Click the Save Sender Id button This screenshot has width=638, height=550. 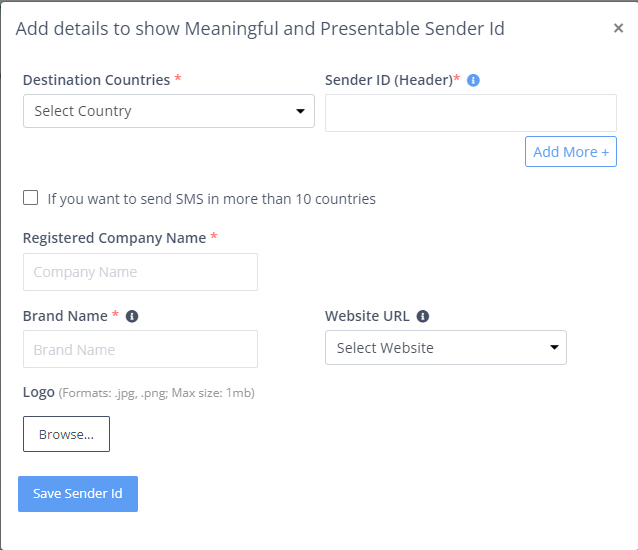[78, 493]
